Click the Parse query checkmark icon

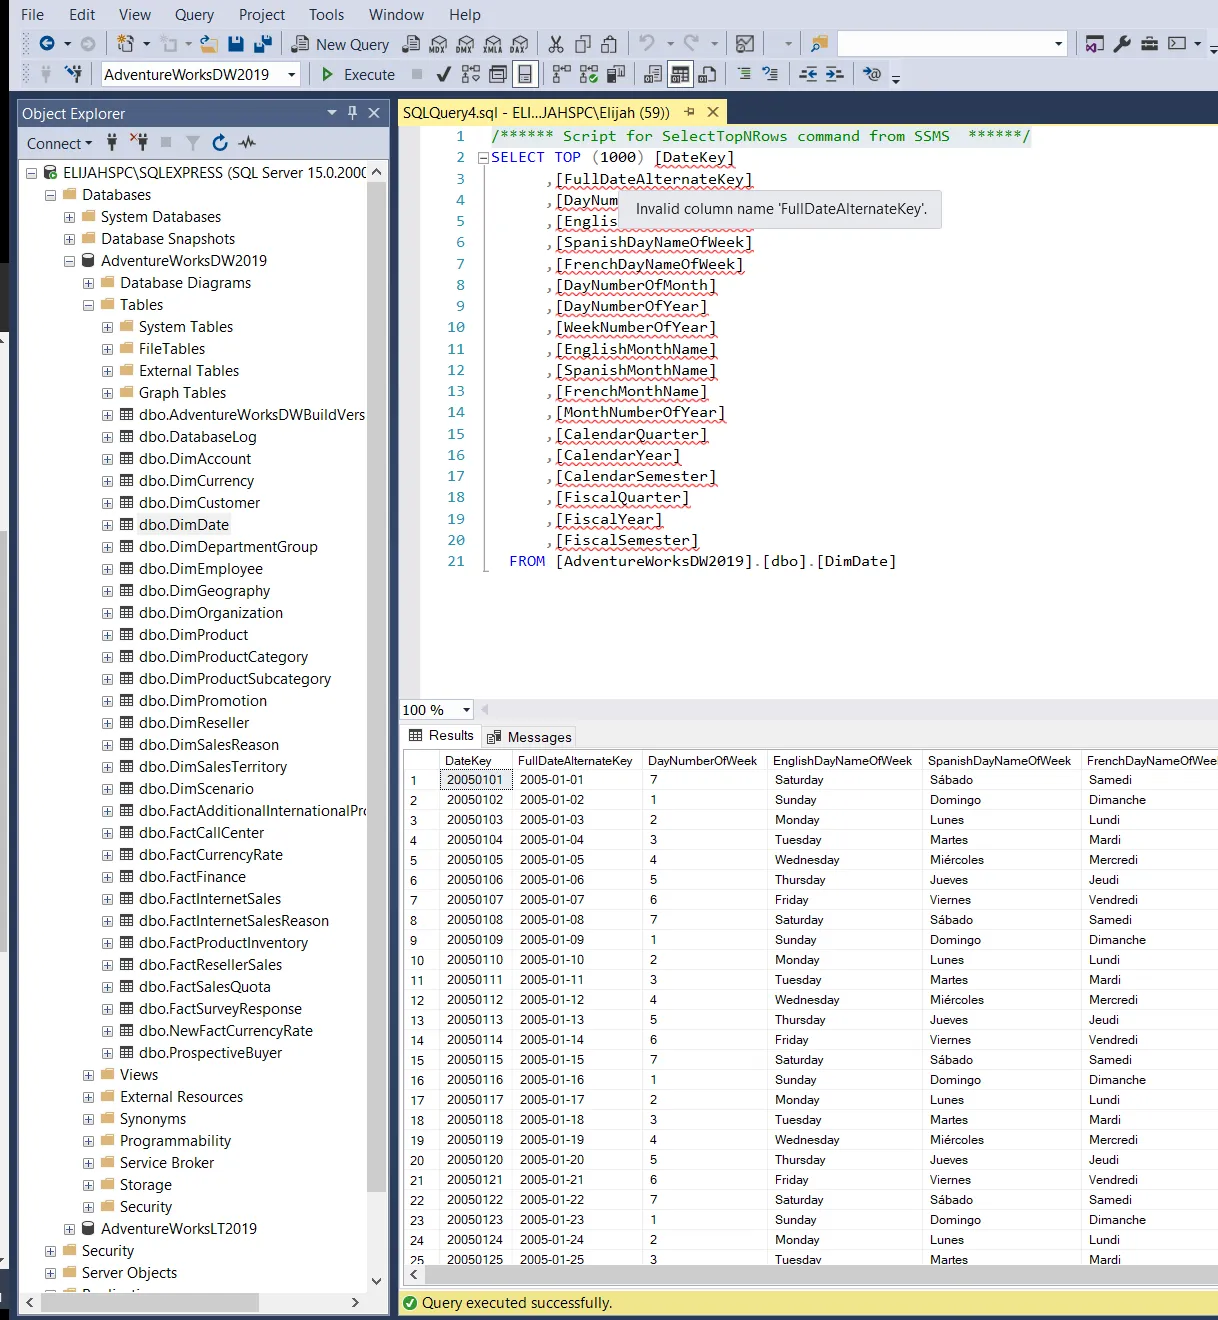coord(444,74)
